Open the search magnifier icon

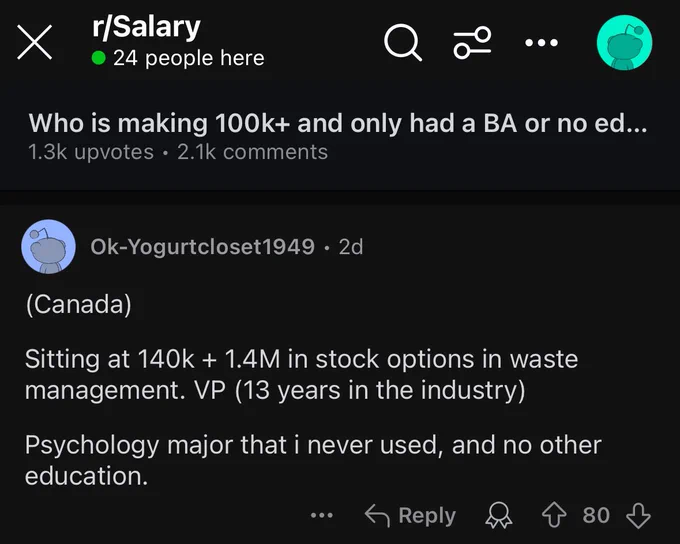[x=402, y=43]
